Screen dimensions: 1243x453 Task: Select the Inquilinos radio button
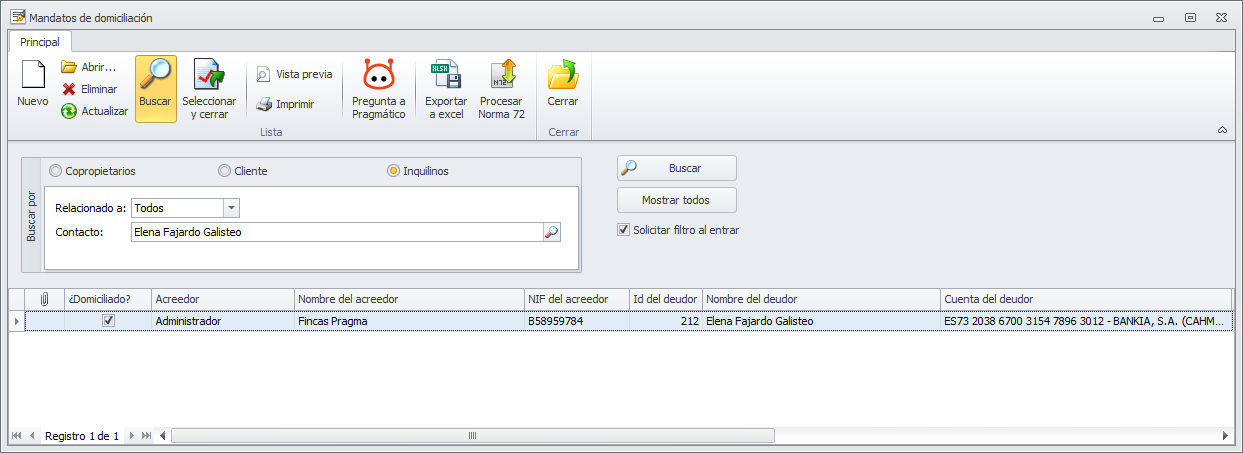point(393,171)
